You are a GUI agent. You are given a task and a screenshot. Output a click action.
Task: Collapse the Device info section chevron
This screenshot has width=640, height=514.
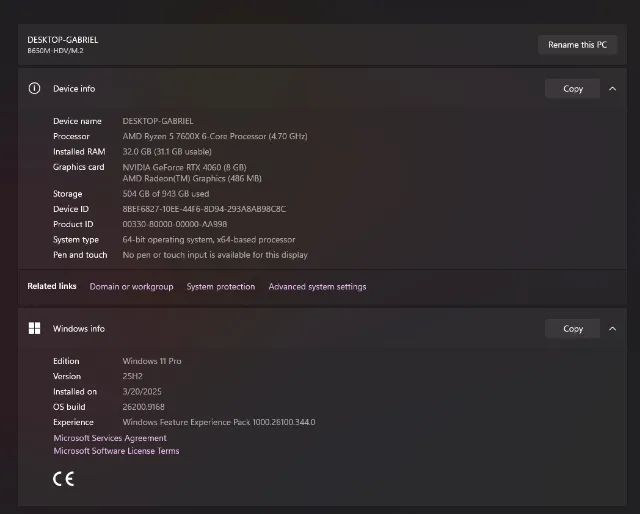click(612, 89)
